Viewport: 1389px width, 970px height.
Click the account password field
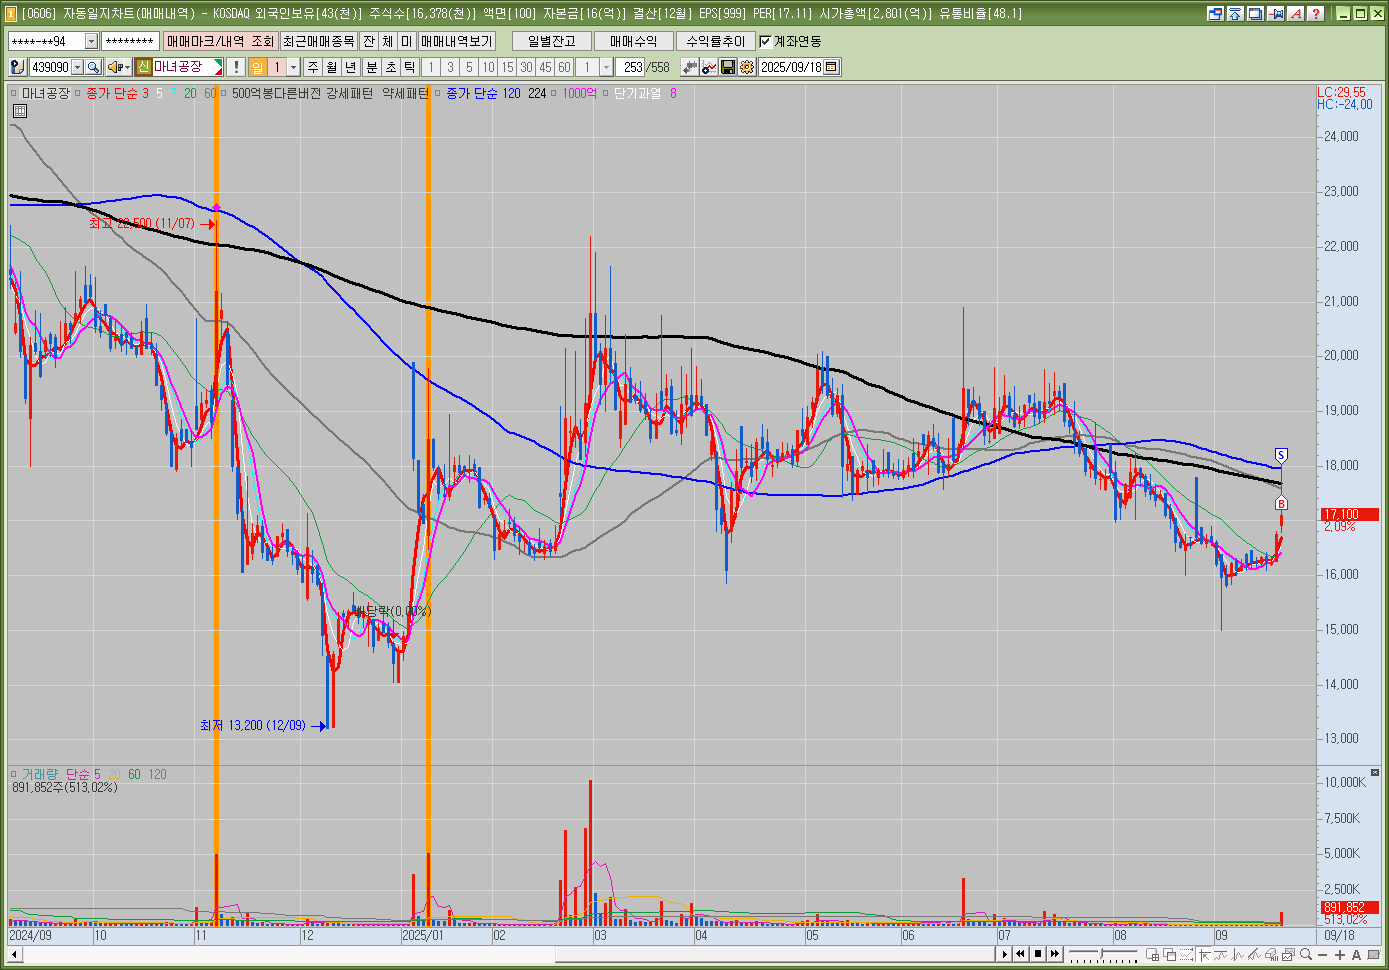(x=130, y=41)
